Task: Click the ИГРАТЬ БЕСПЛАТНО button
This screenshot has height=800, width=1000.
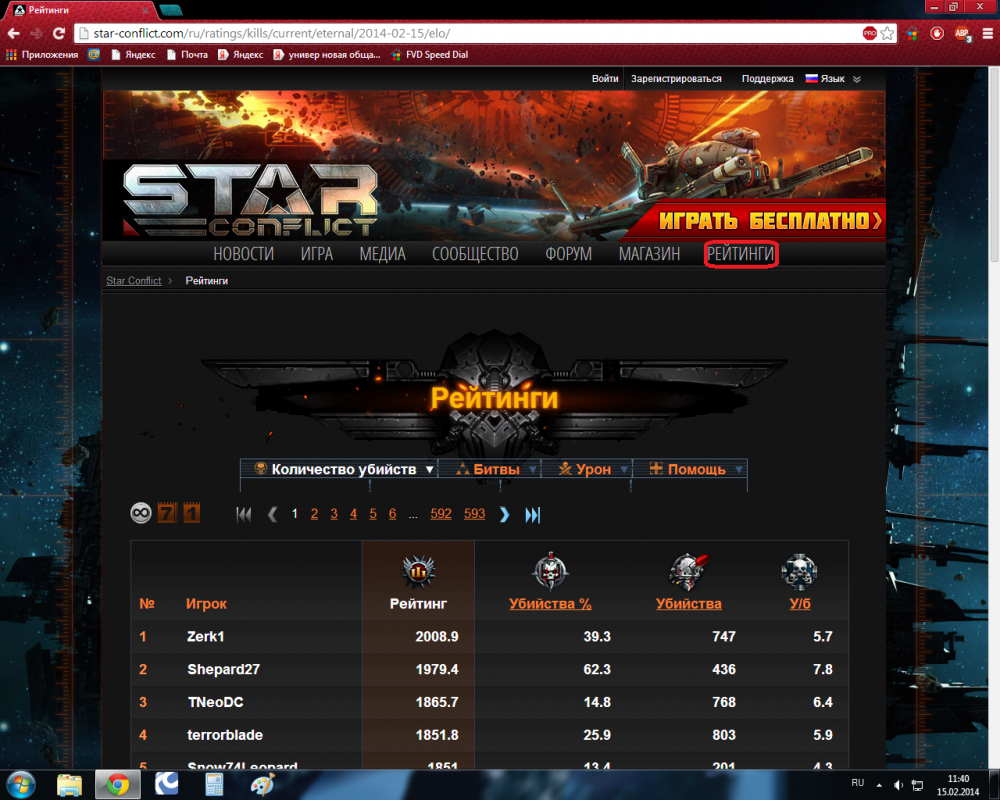Action: (769, 220)
